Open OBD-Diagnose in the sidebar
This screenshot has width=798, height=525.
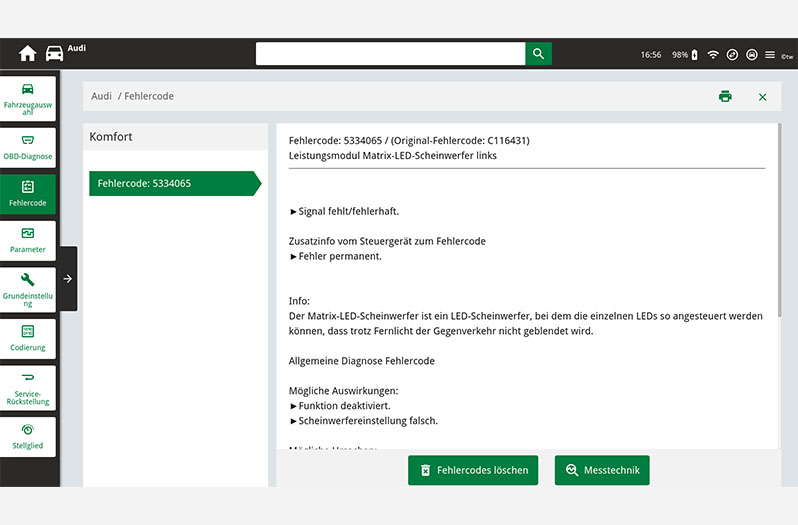(x=28, y=146)
